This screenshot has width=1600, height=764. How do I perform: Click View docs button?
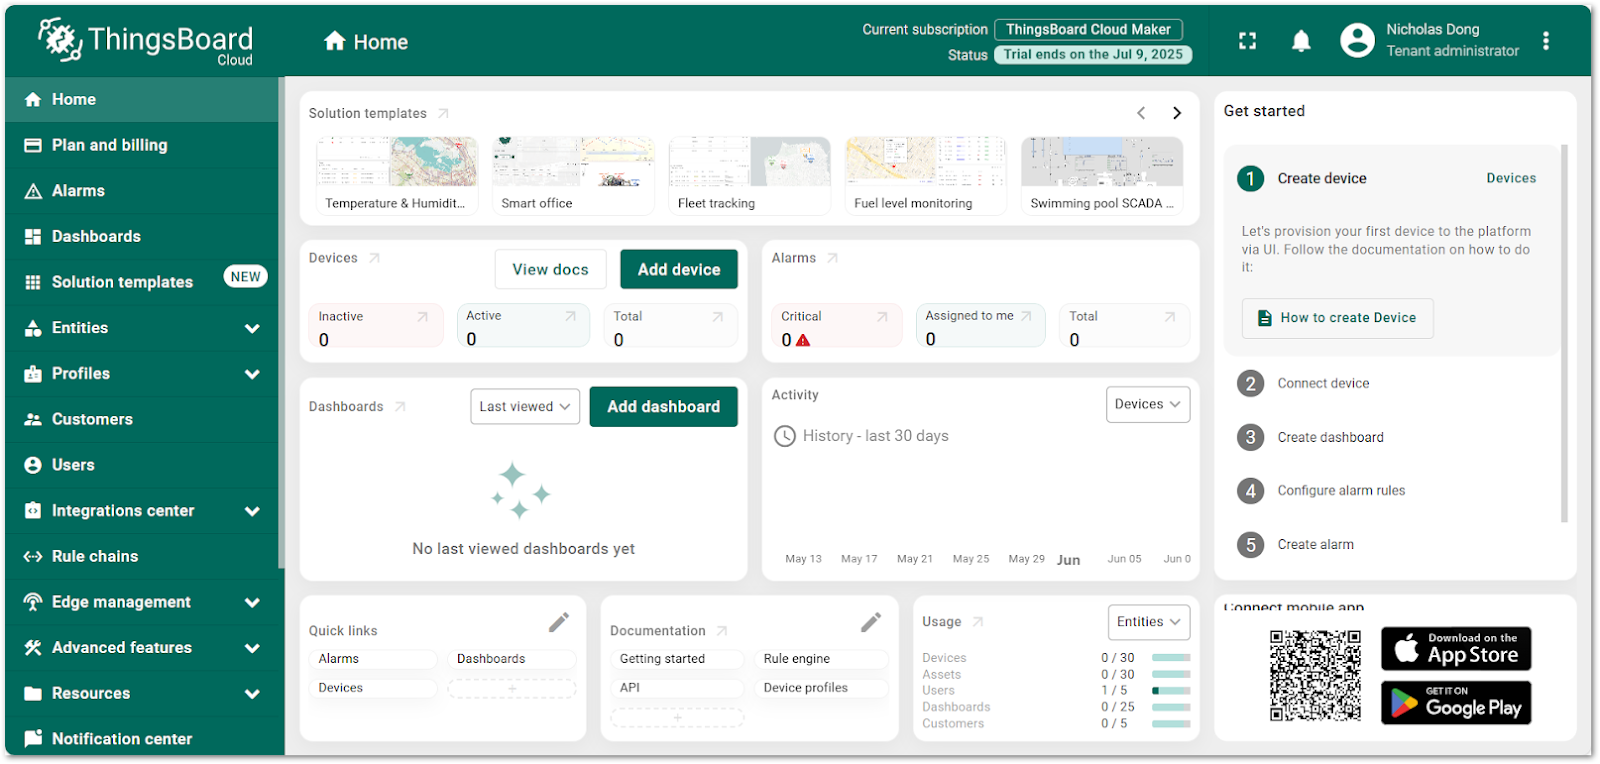[550, 269]
